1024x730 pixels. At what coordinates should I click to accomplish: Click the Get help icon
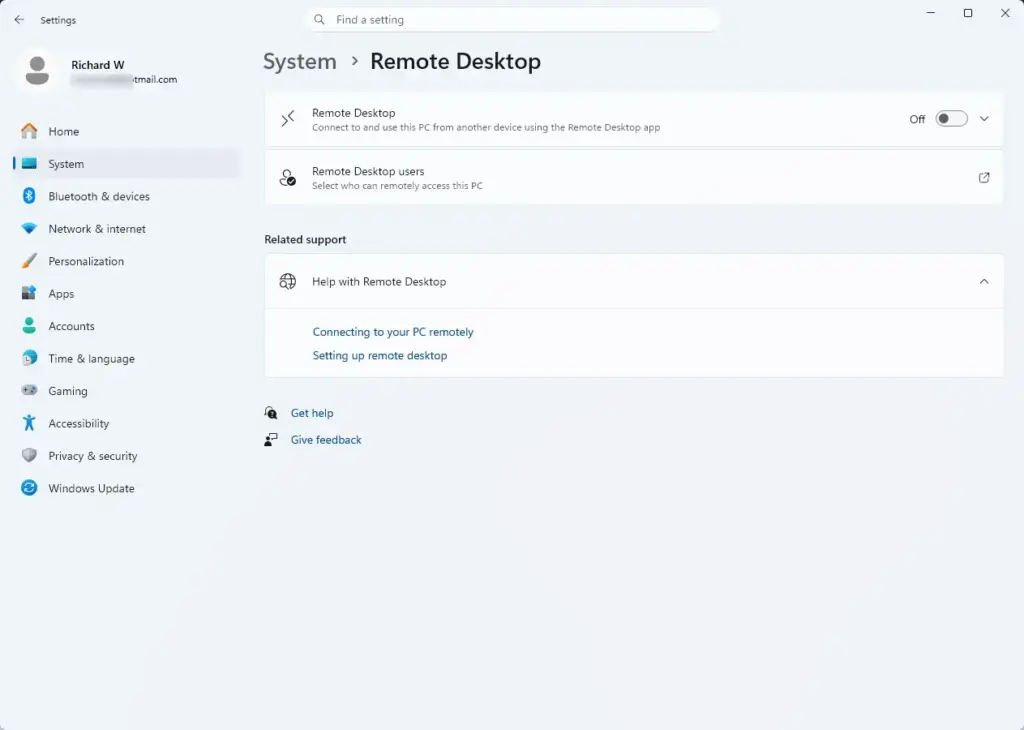pos(271,413)
